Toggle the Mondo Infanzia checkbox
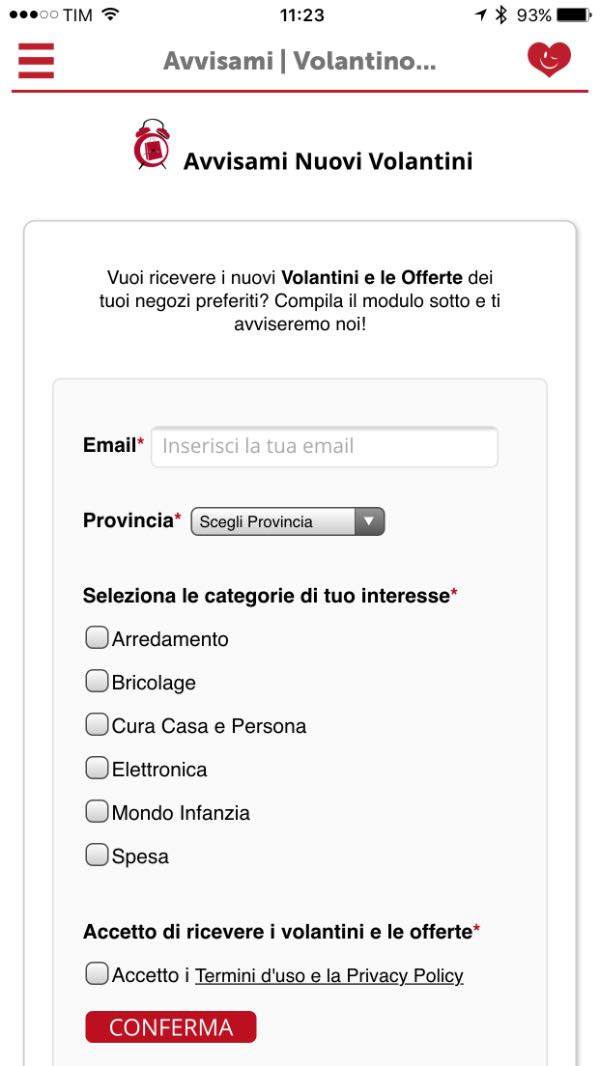The image size is (600, 1066). 97,811
